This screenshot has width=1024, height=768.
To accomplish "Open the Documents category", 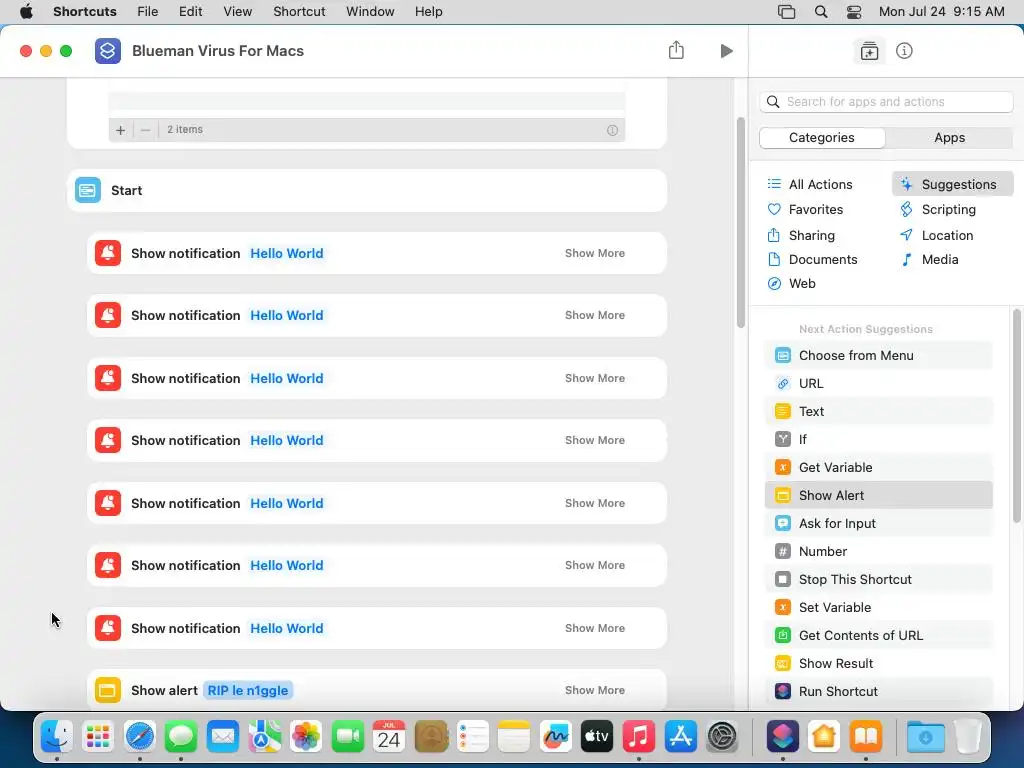I will [812, 259].
